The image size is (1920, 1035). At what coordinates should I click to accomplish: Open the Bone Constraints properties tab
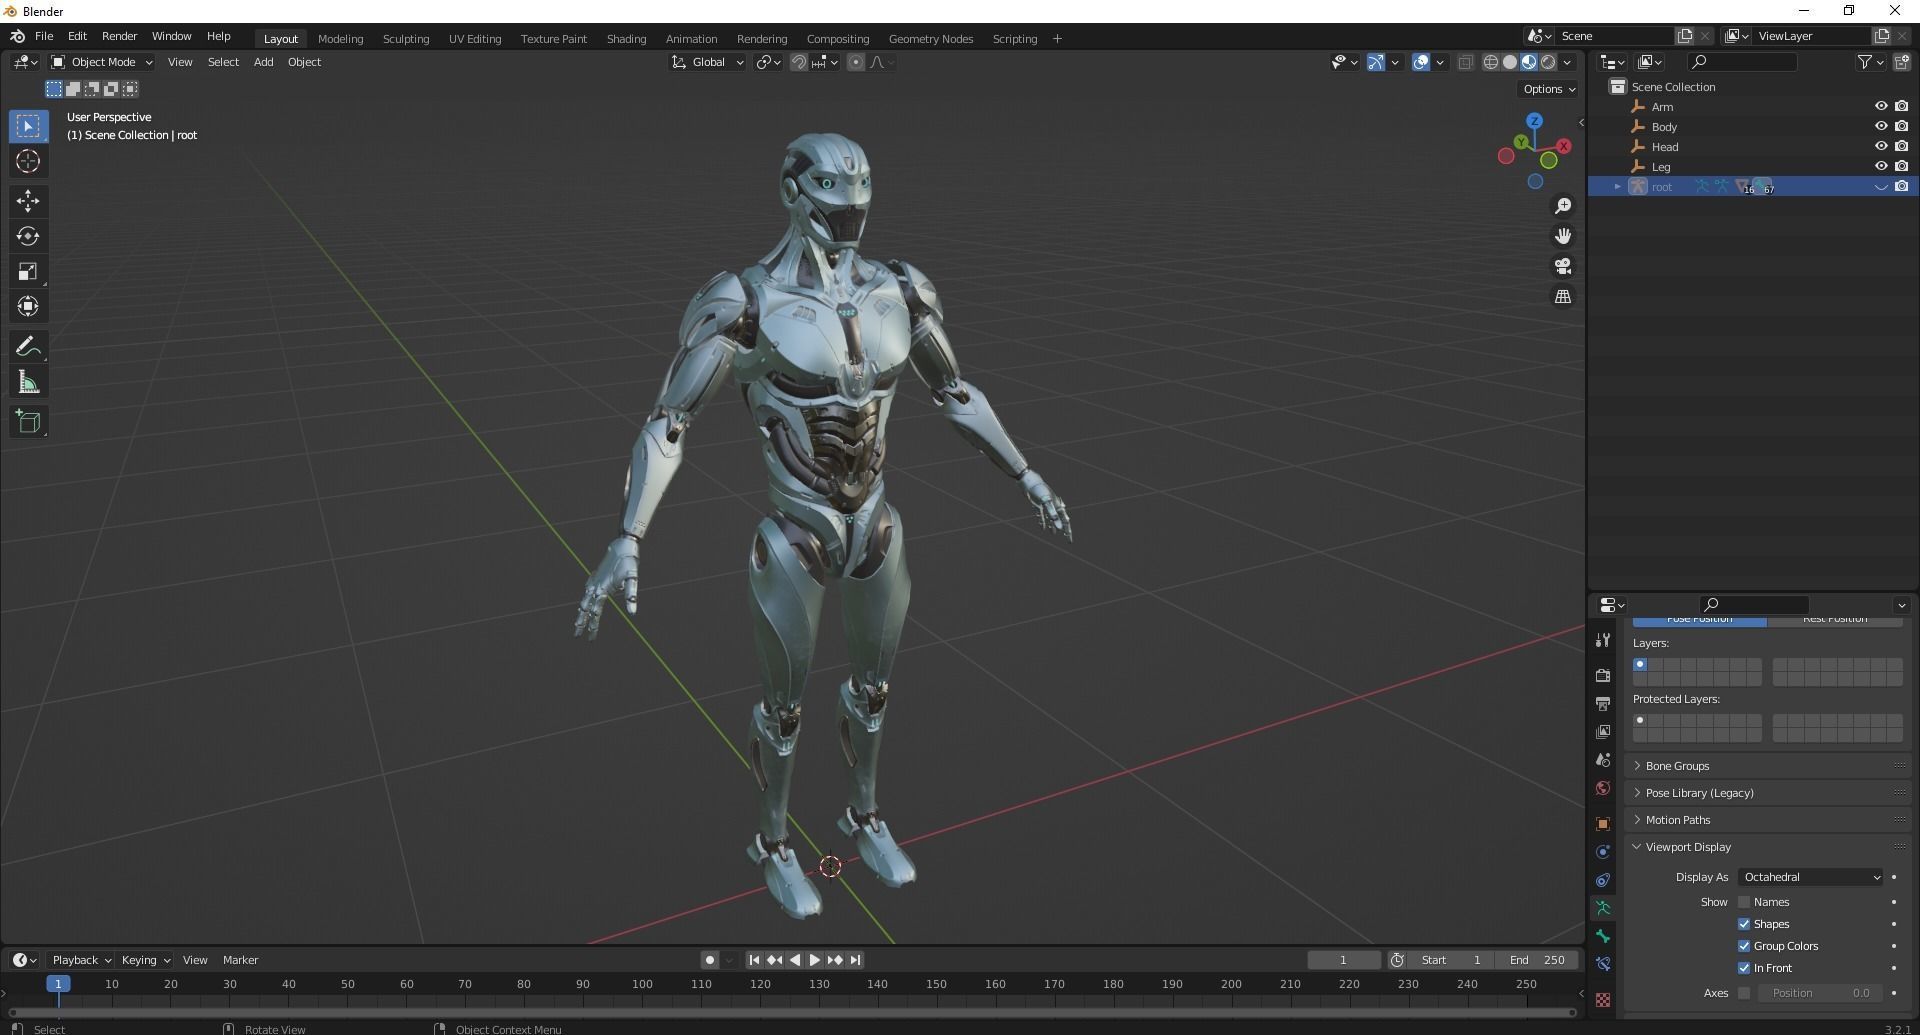(1603, 964)
